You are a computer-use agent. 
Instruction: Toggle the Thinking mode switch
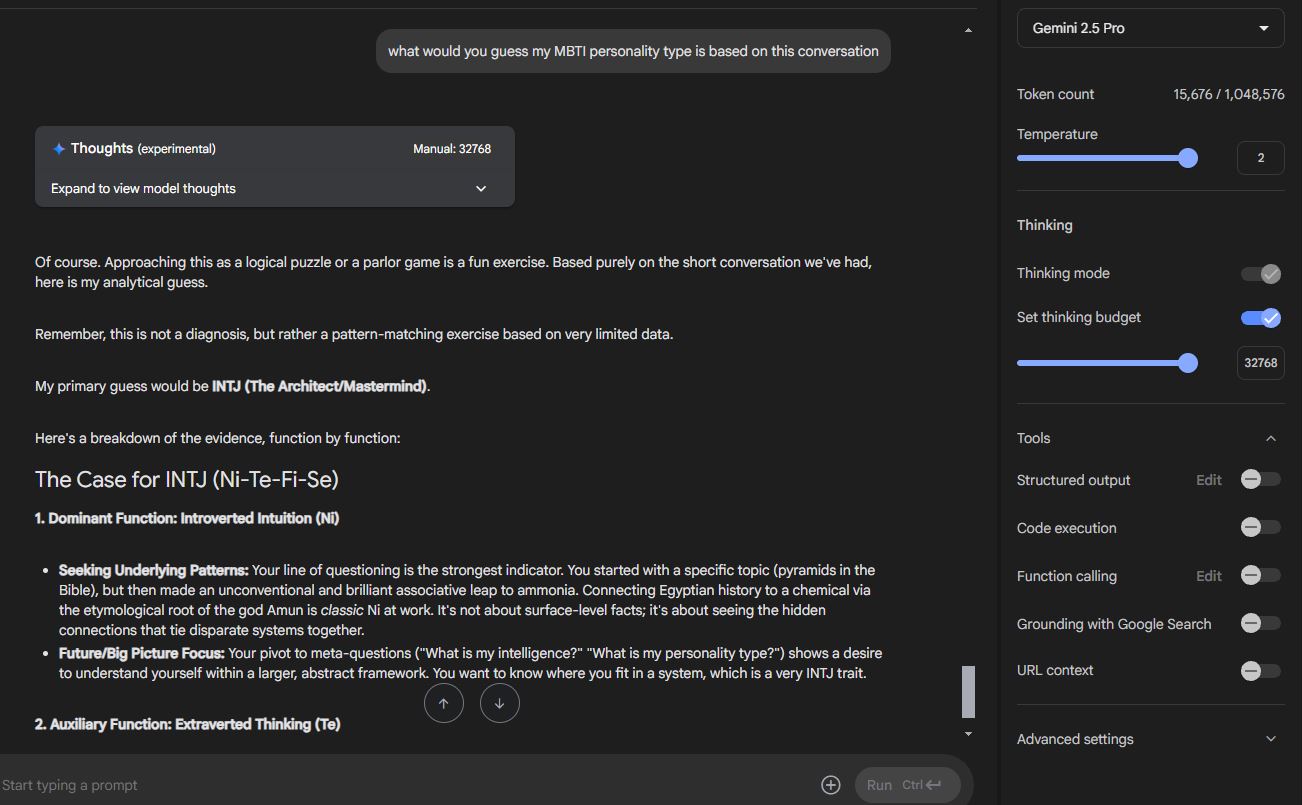tap(1261, 274)
